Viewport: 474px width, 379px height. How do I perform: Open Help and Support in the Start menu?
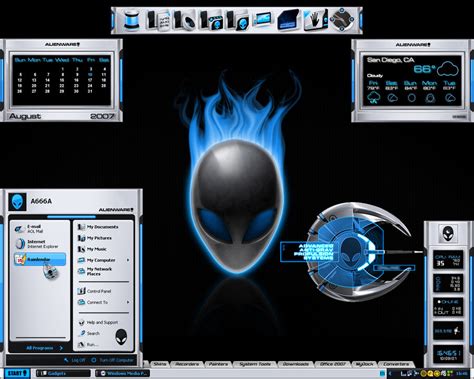pos(98,322)
